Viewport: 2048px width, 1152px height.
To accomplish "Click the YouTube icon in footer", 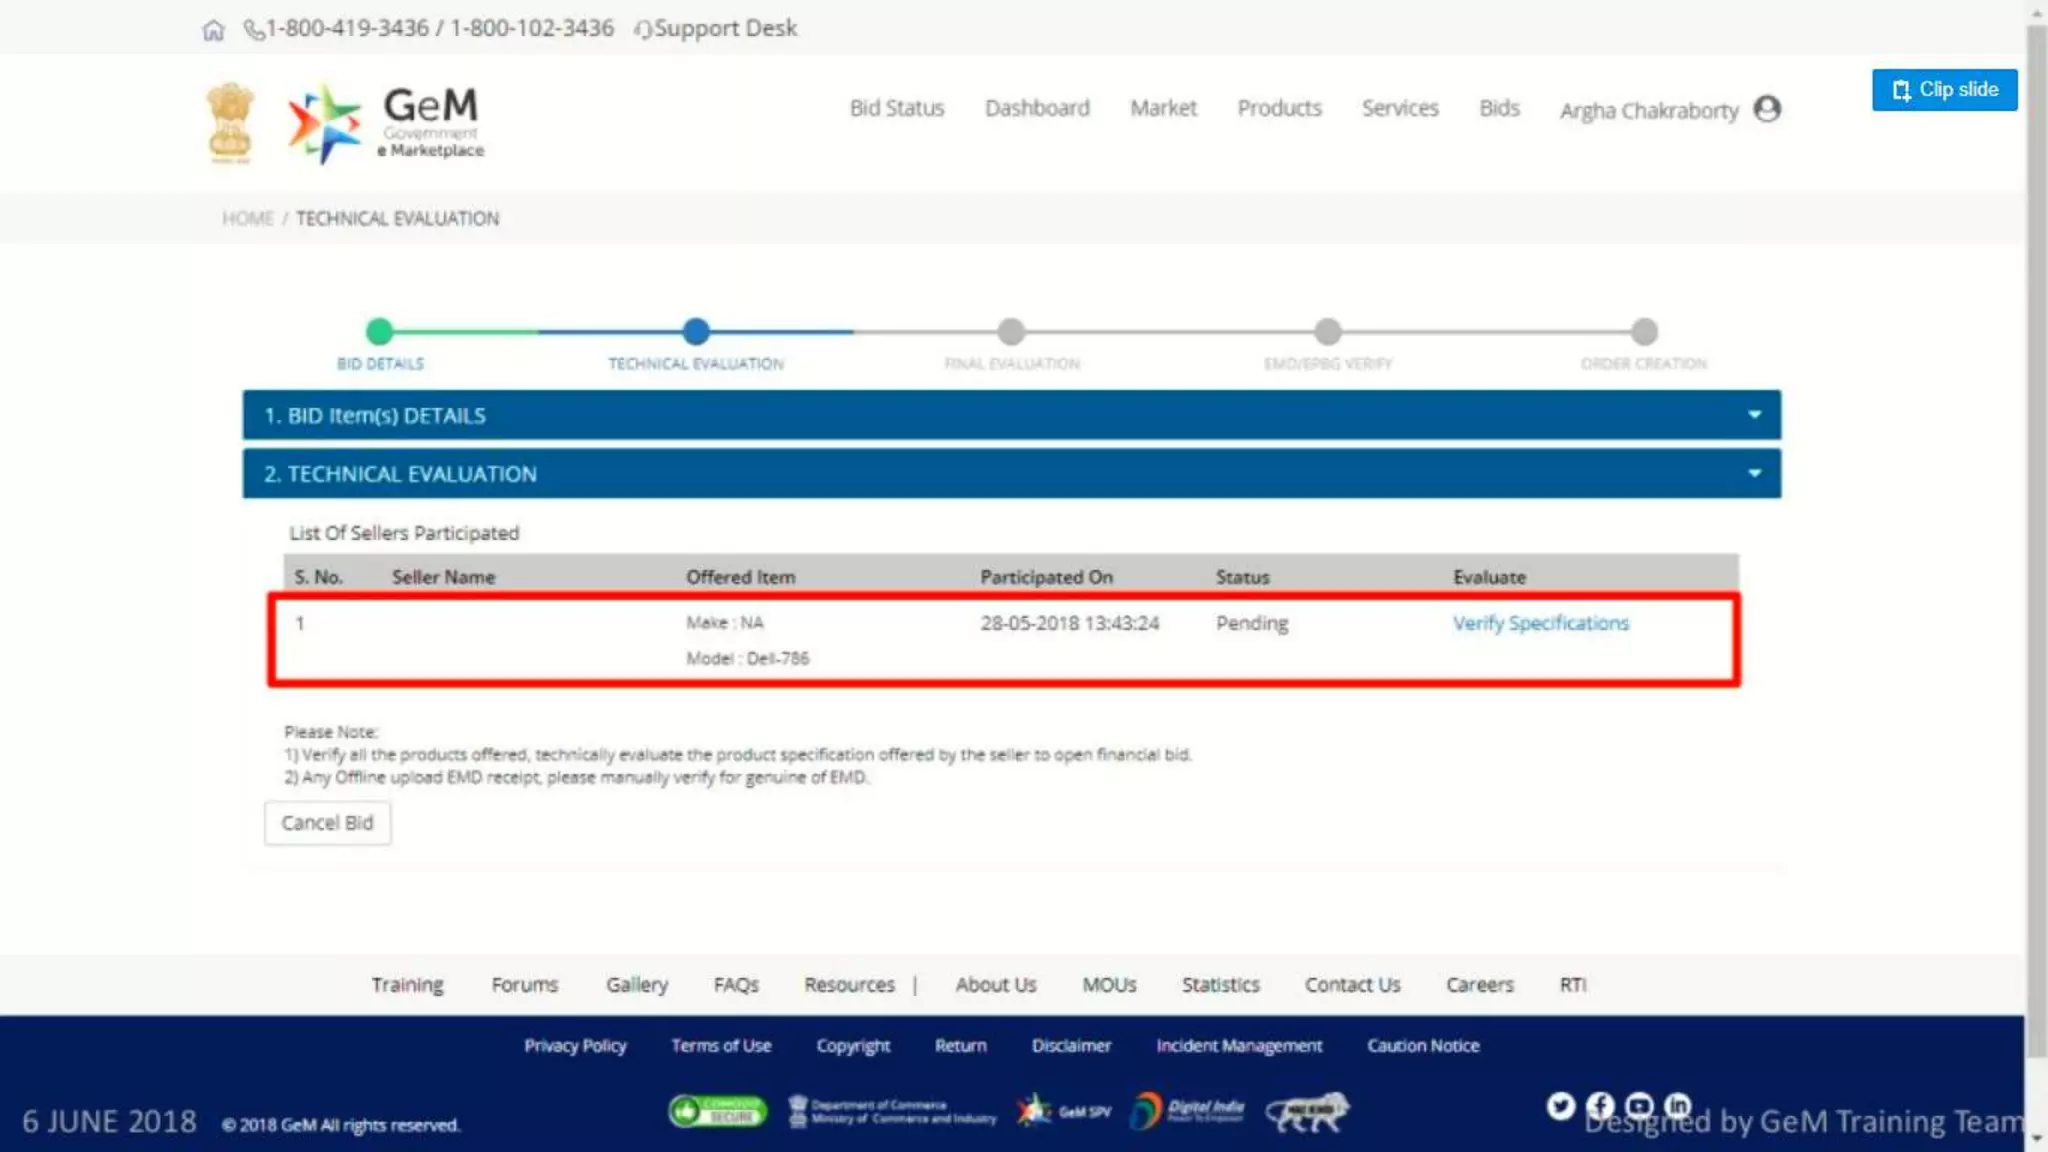I will pos(1639,1105).
